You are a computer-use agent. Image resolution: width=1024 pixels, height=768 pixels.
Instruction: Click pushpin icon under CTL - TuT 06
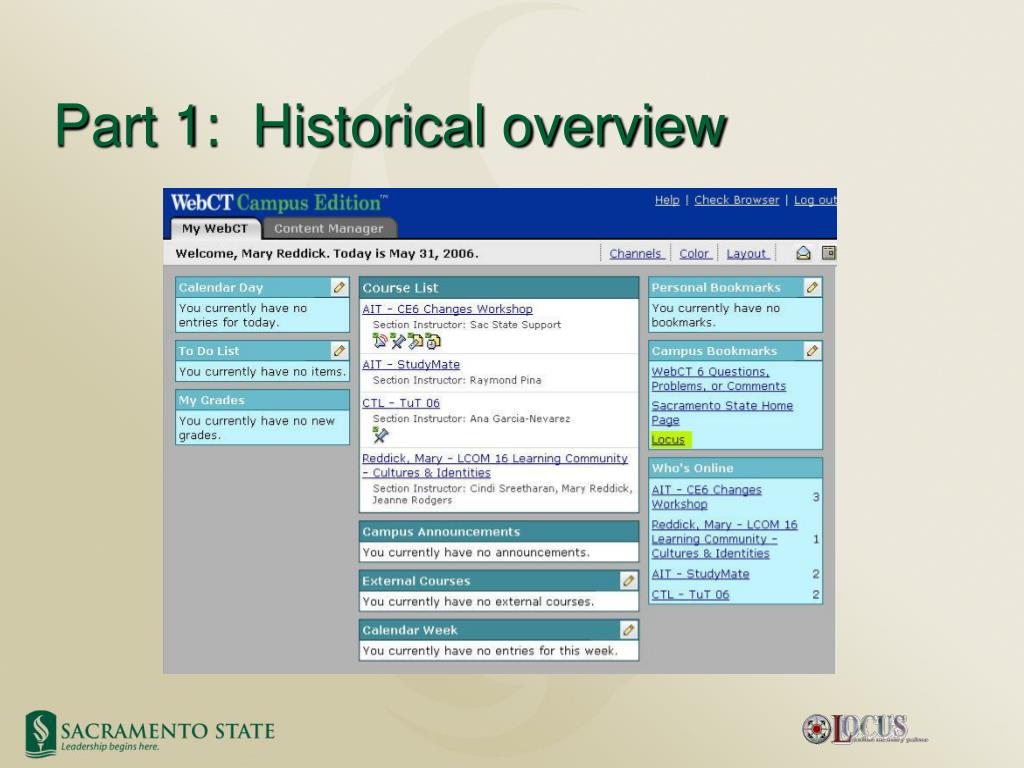[x=380, y=434]
